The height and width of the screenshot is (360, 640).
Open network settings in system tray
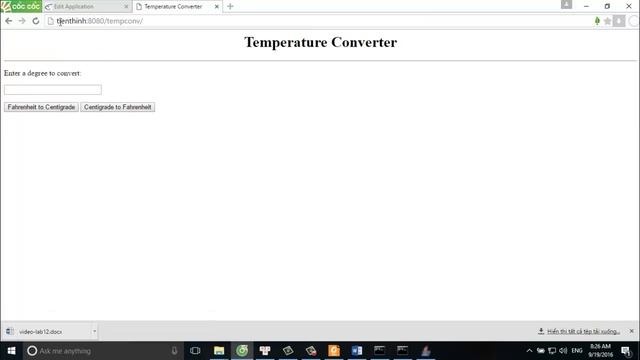click(x=552, y=351)
